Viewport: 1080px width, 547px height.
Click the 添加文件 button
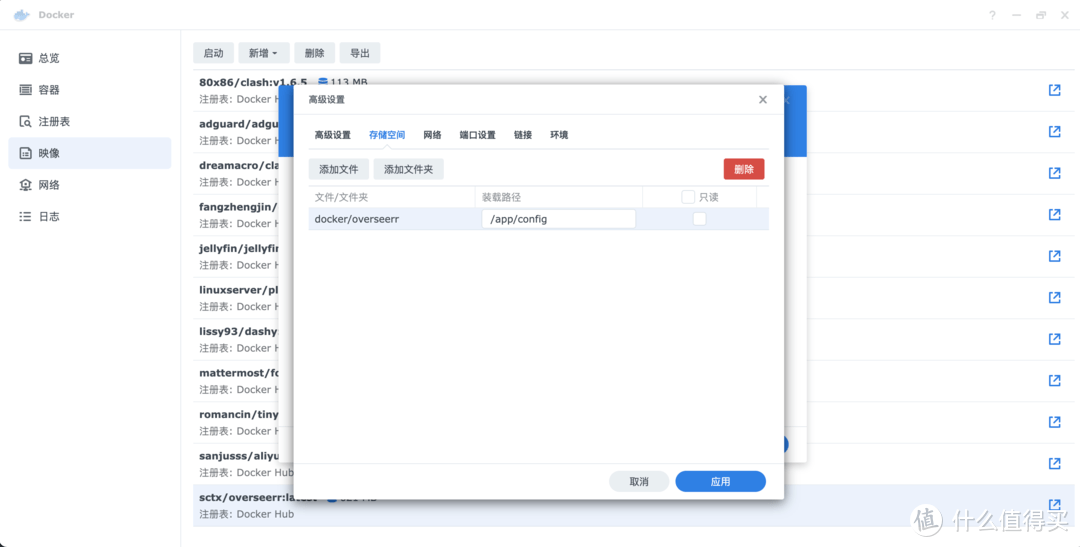click(x=339, y=169)
